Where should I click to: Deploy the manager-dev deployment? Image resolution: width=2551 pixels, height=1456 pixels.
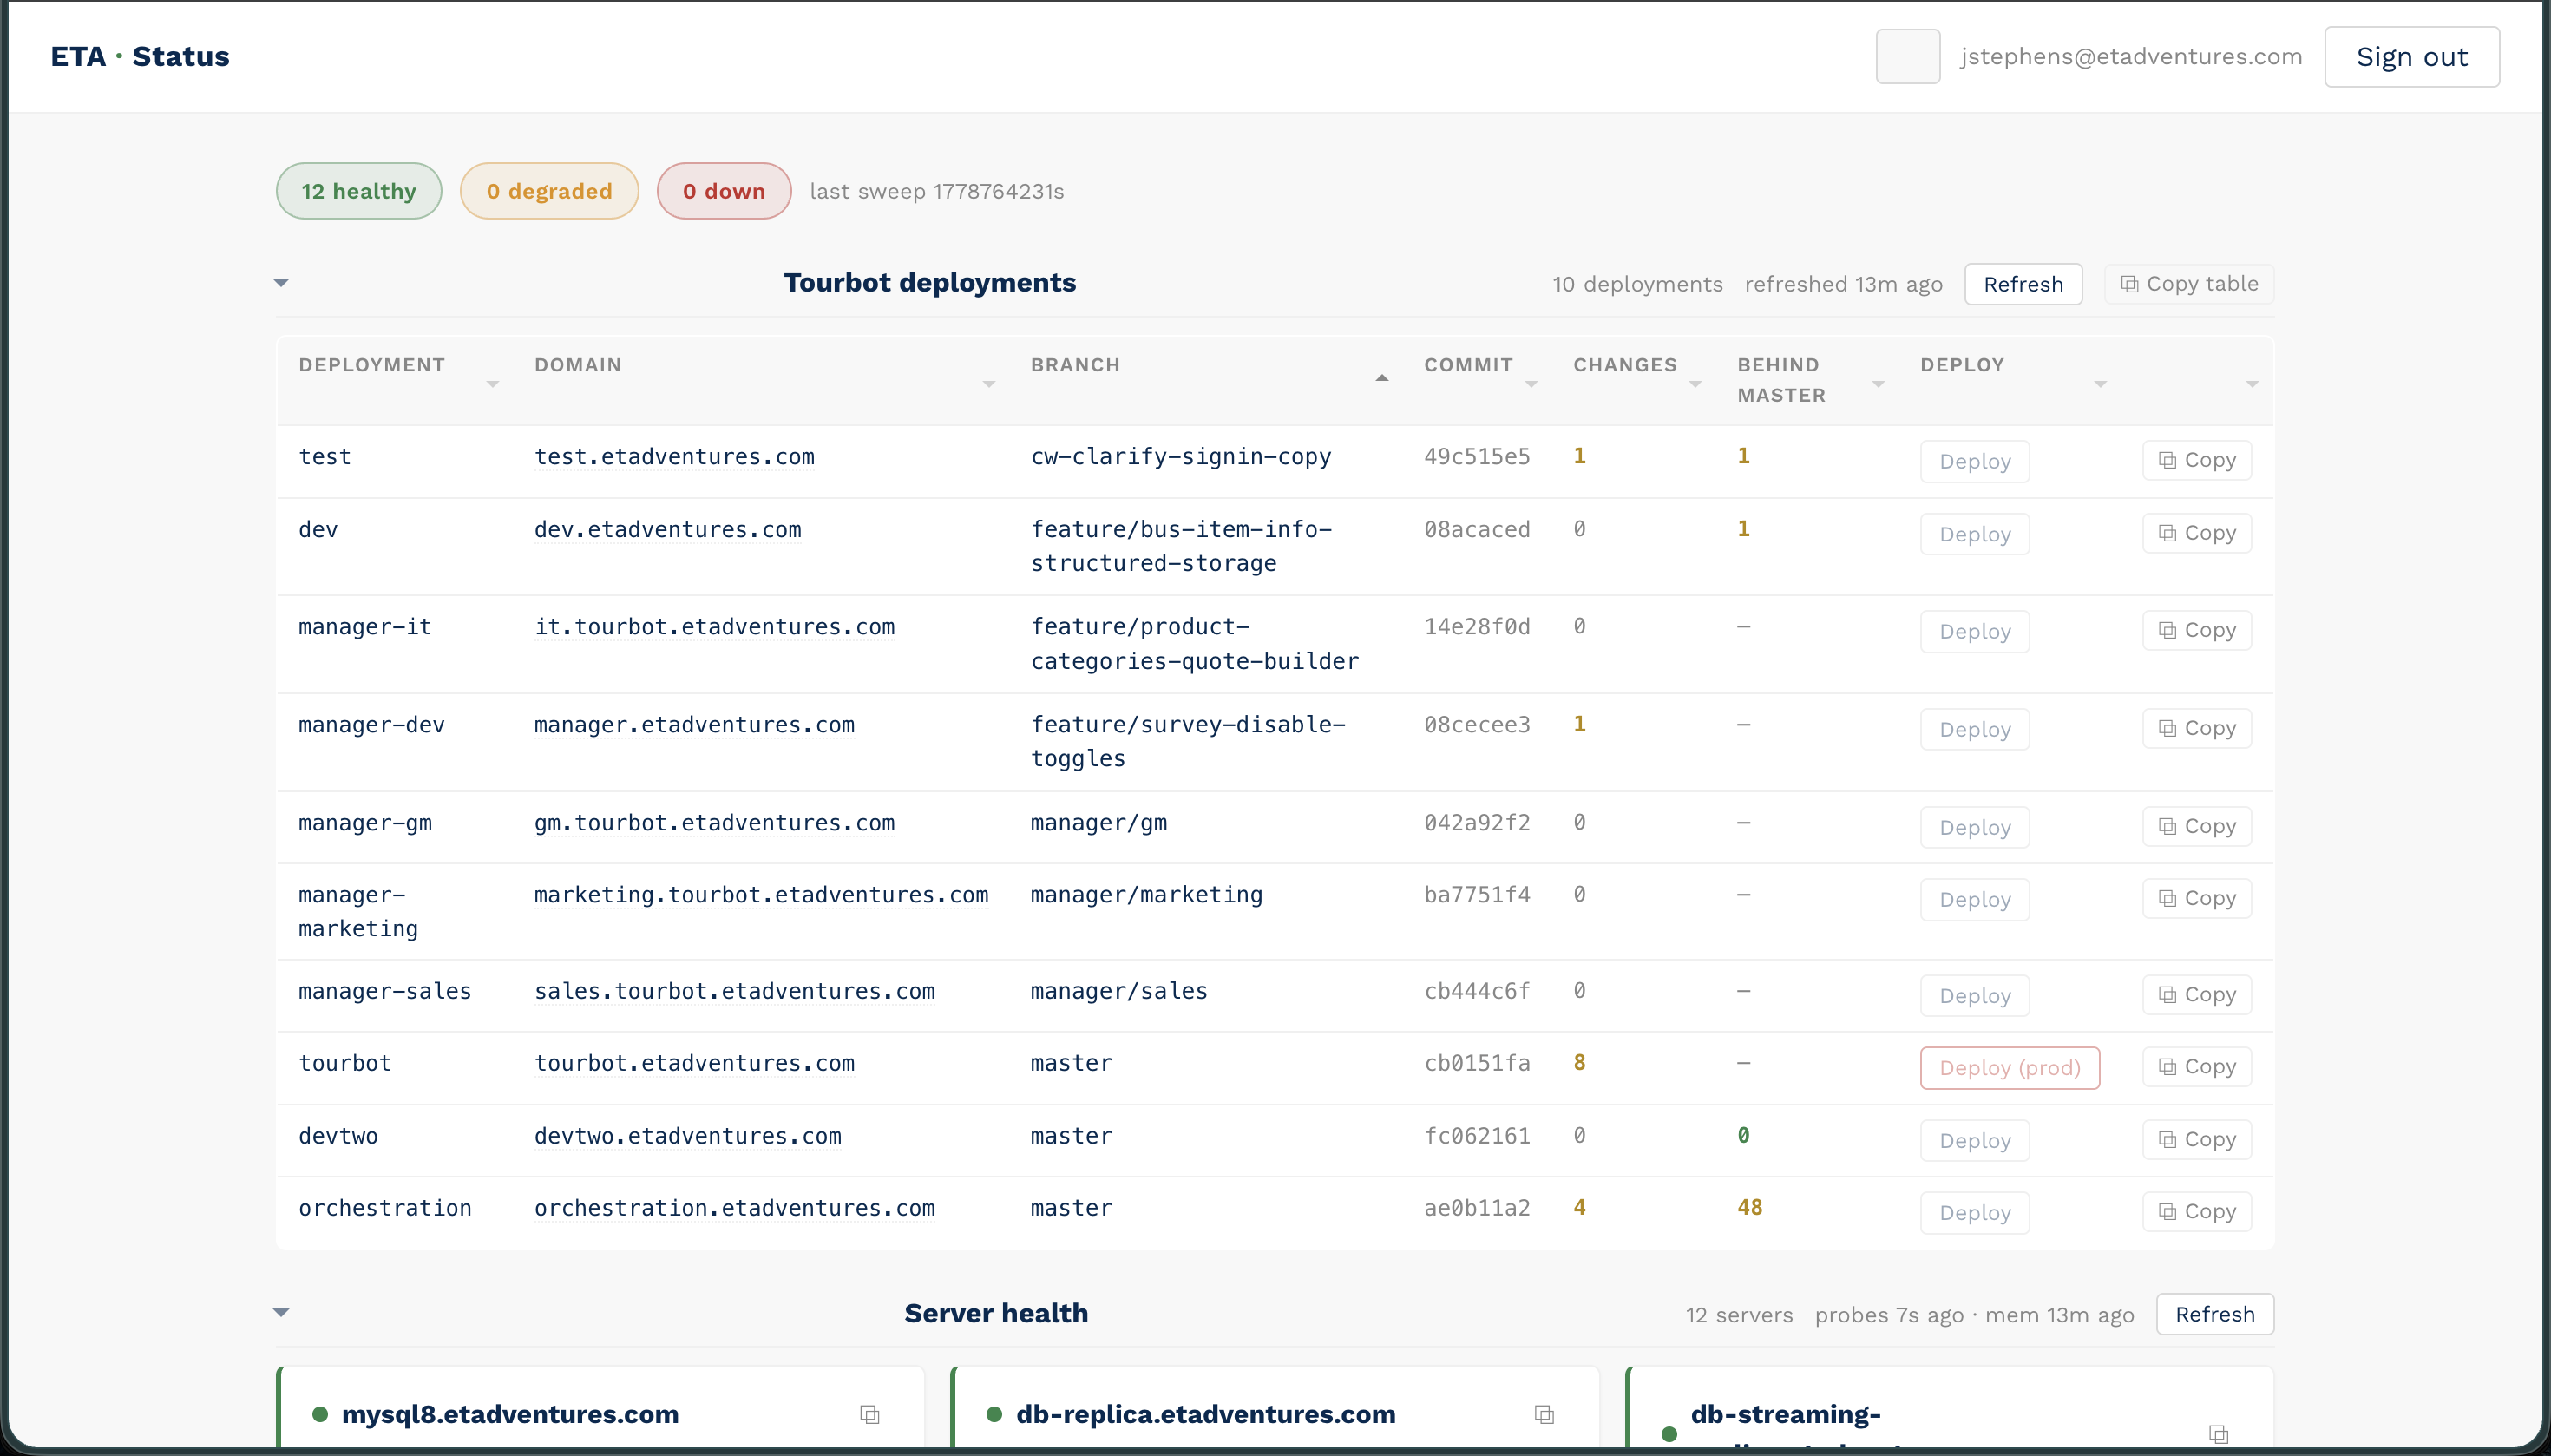coord(1974,729)
